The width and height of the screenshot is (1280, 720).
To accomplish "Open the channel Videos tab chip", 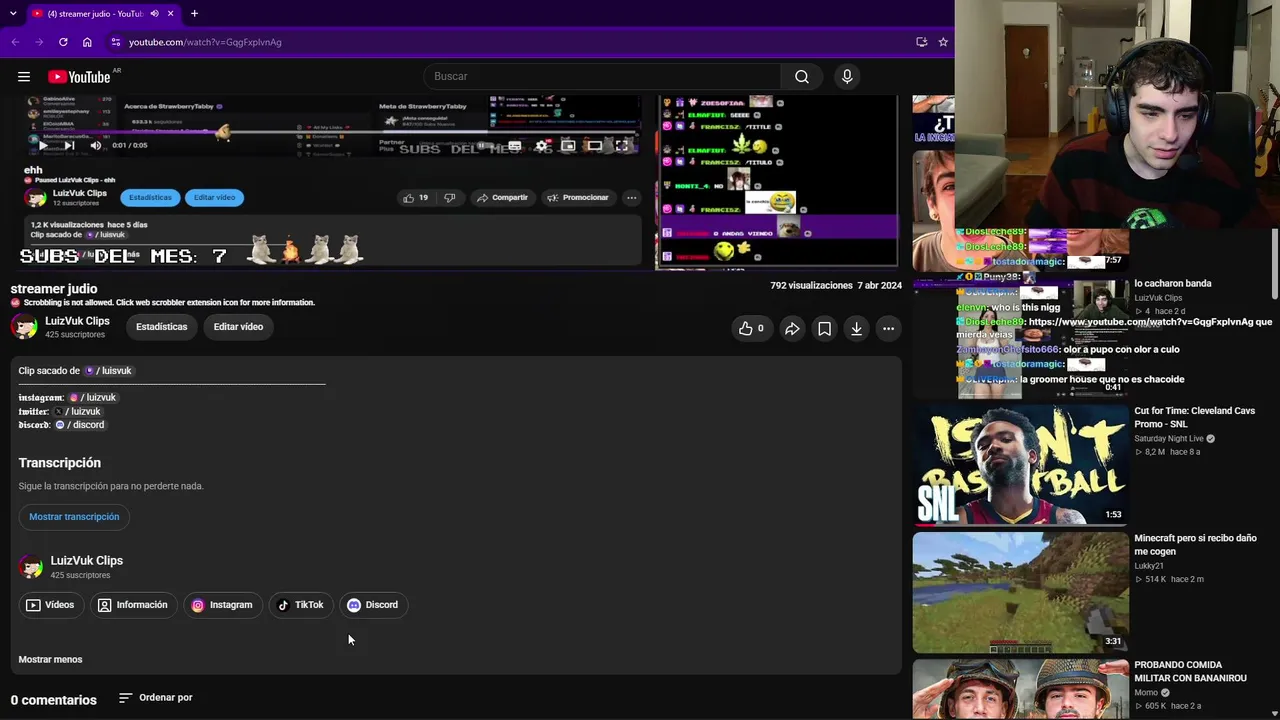I will click(x=50, y=605).
